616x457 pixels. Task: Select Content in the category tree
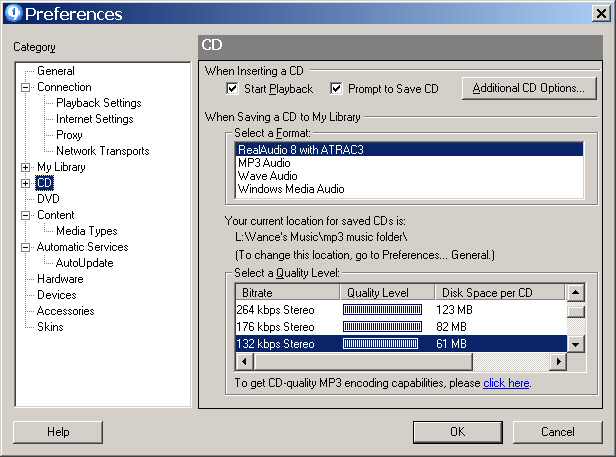pyautogui.click(x=55, y=215)
